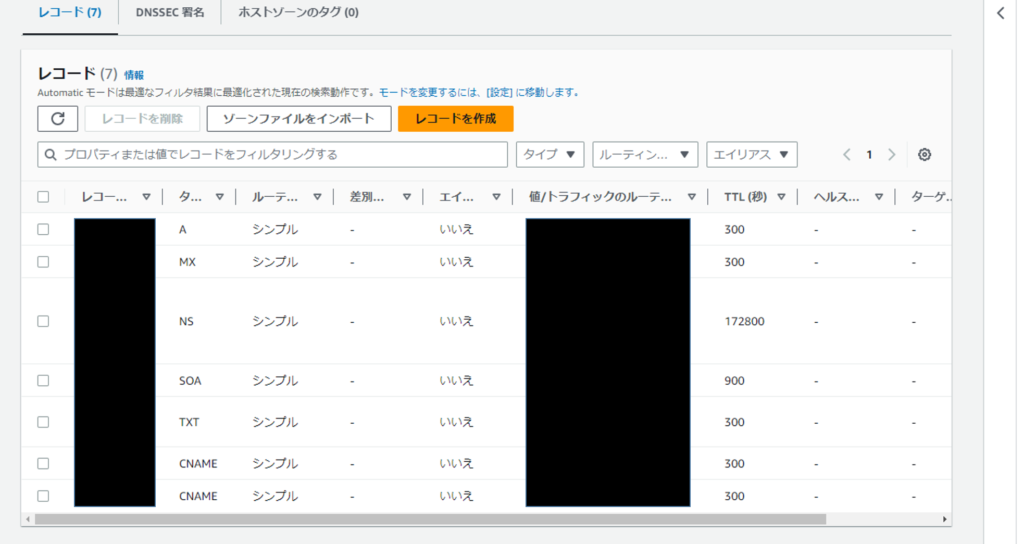Sort by エイリアス column header arrow
This screenshot has width=1024, height=544.
(496, 197)
